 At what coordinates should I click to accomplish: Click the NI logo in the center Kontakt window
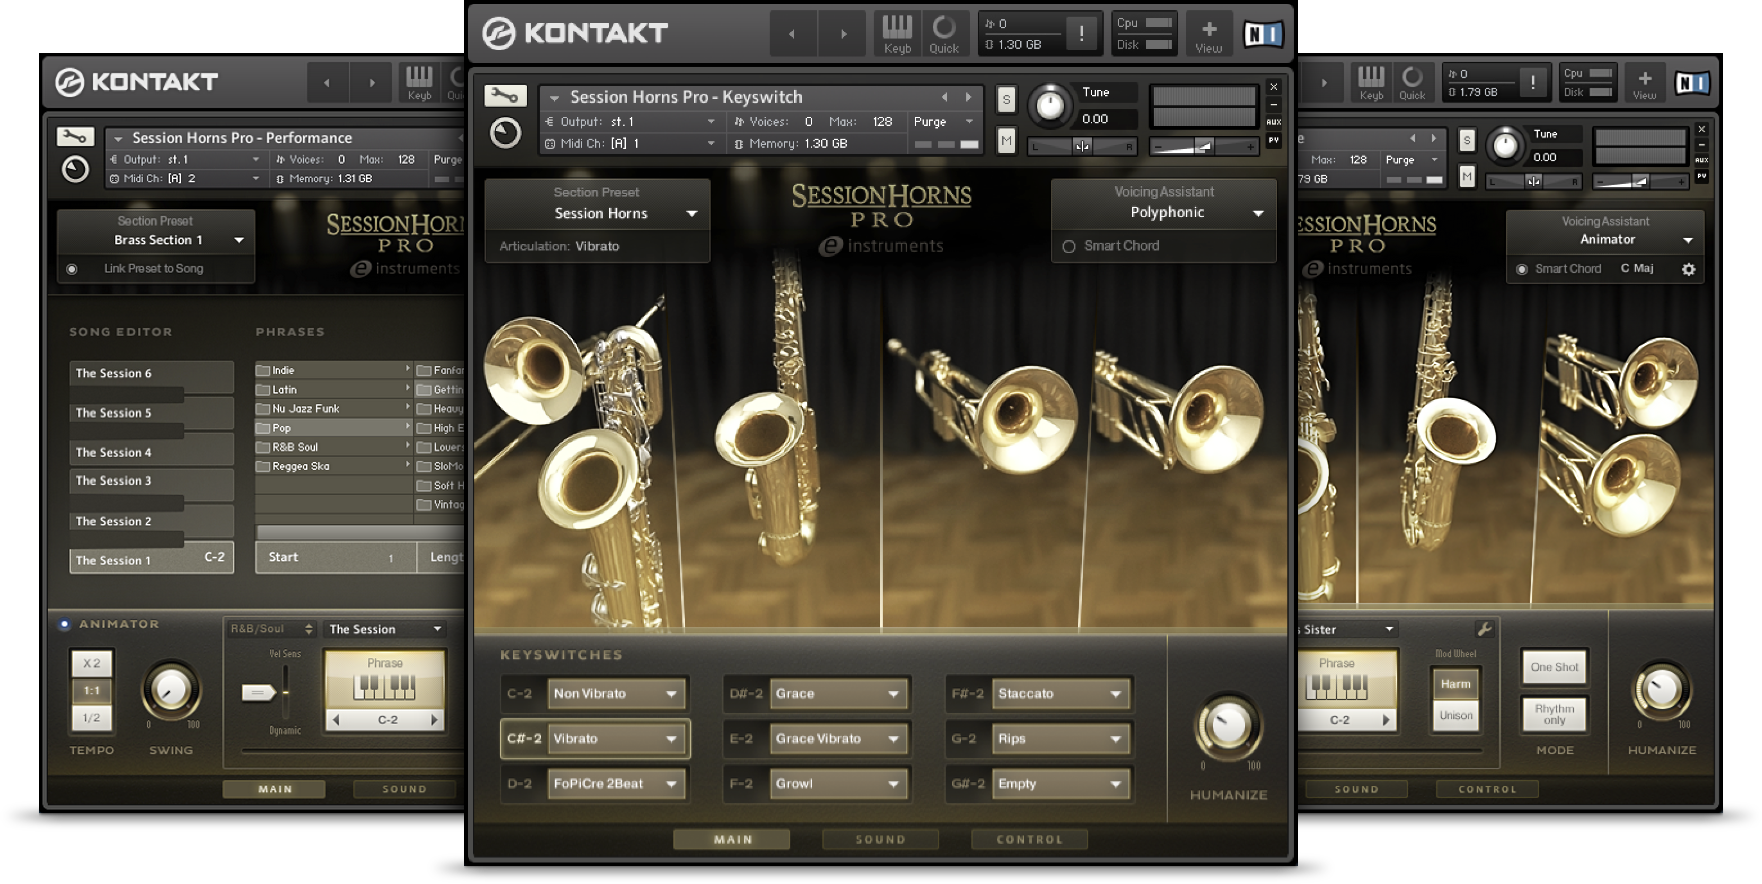(x=1263, y=34)
